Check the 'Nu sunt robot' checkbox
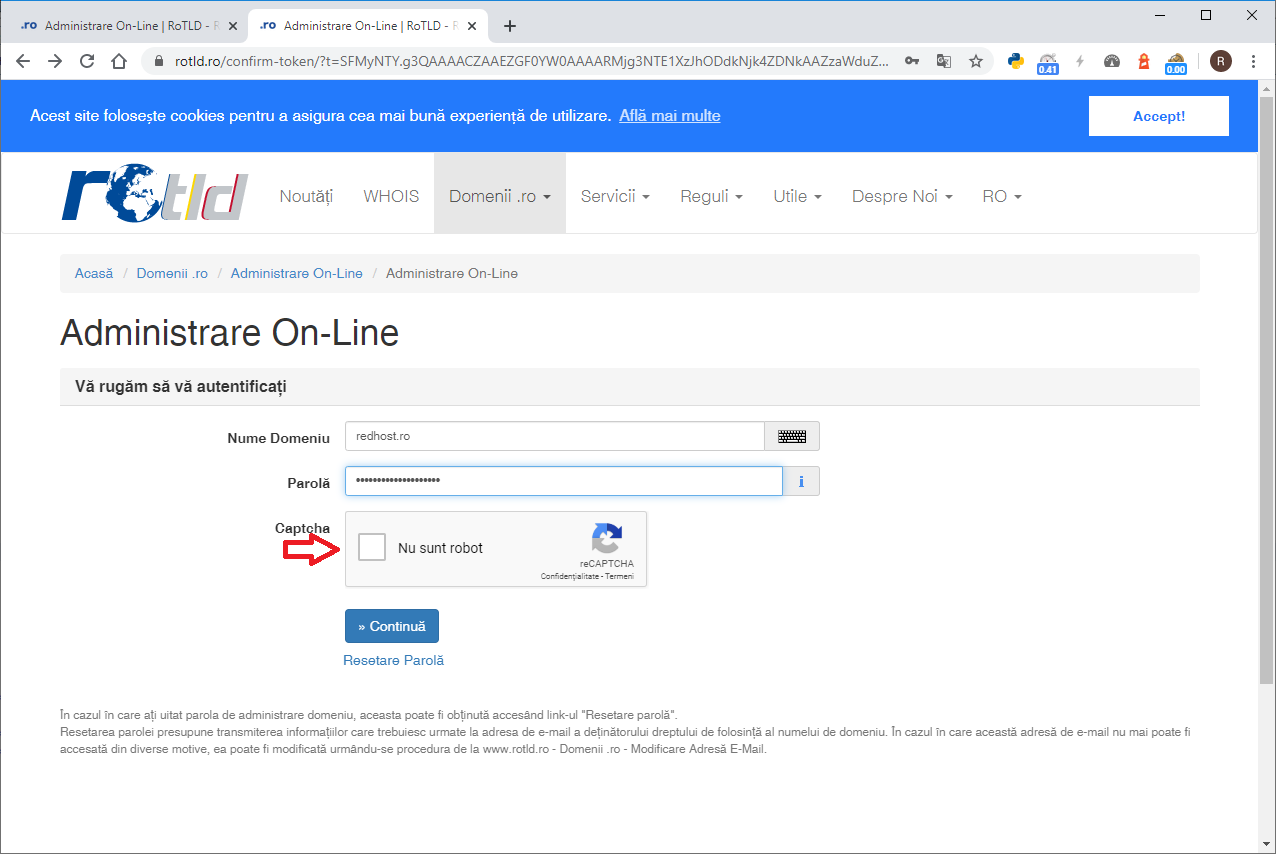Image resolution: width=1276 pixels, height=854 pixels. coord(372,547)
